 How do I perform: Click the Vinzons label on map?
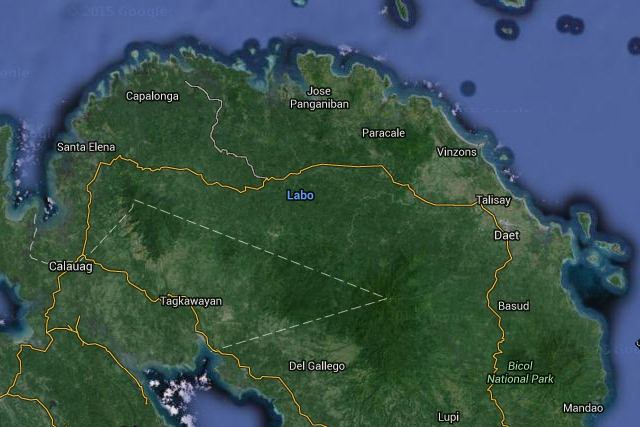456,152
